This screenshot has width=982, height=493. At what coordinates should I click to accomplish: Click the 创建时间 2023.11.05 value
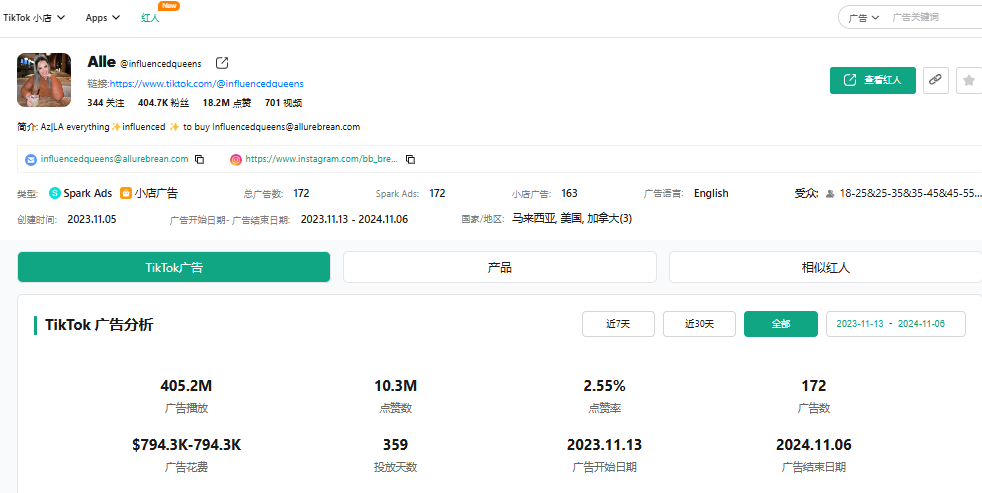click(x=91, y=219)
